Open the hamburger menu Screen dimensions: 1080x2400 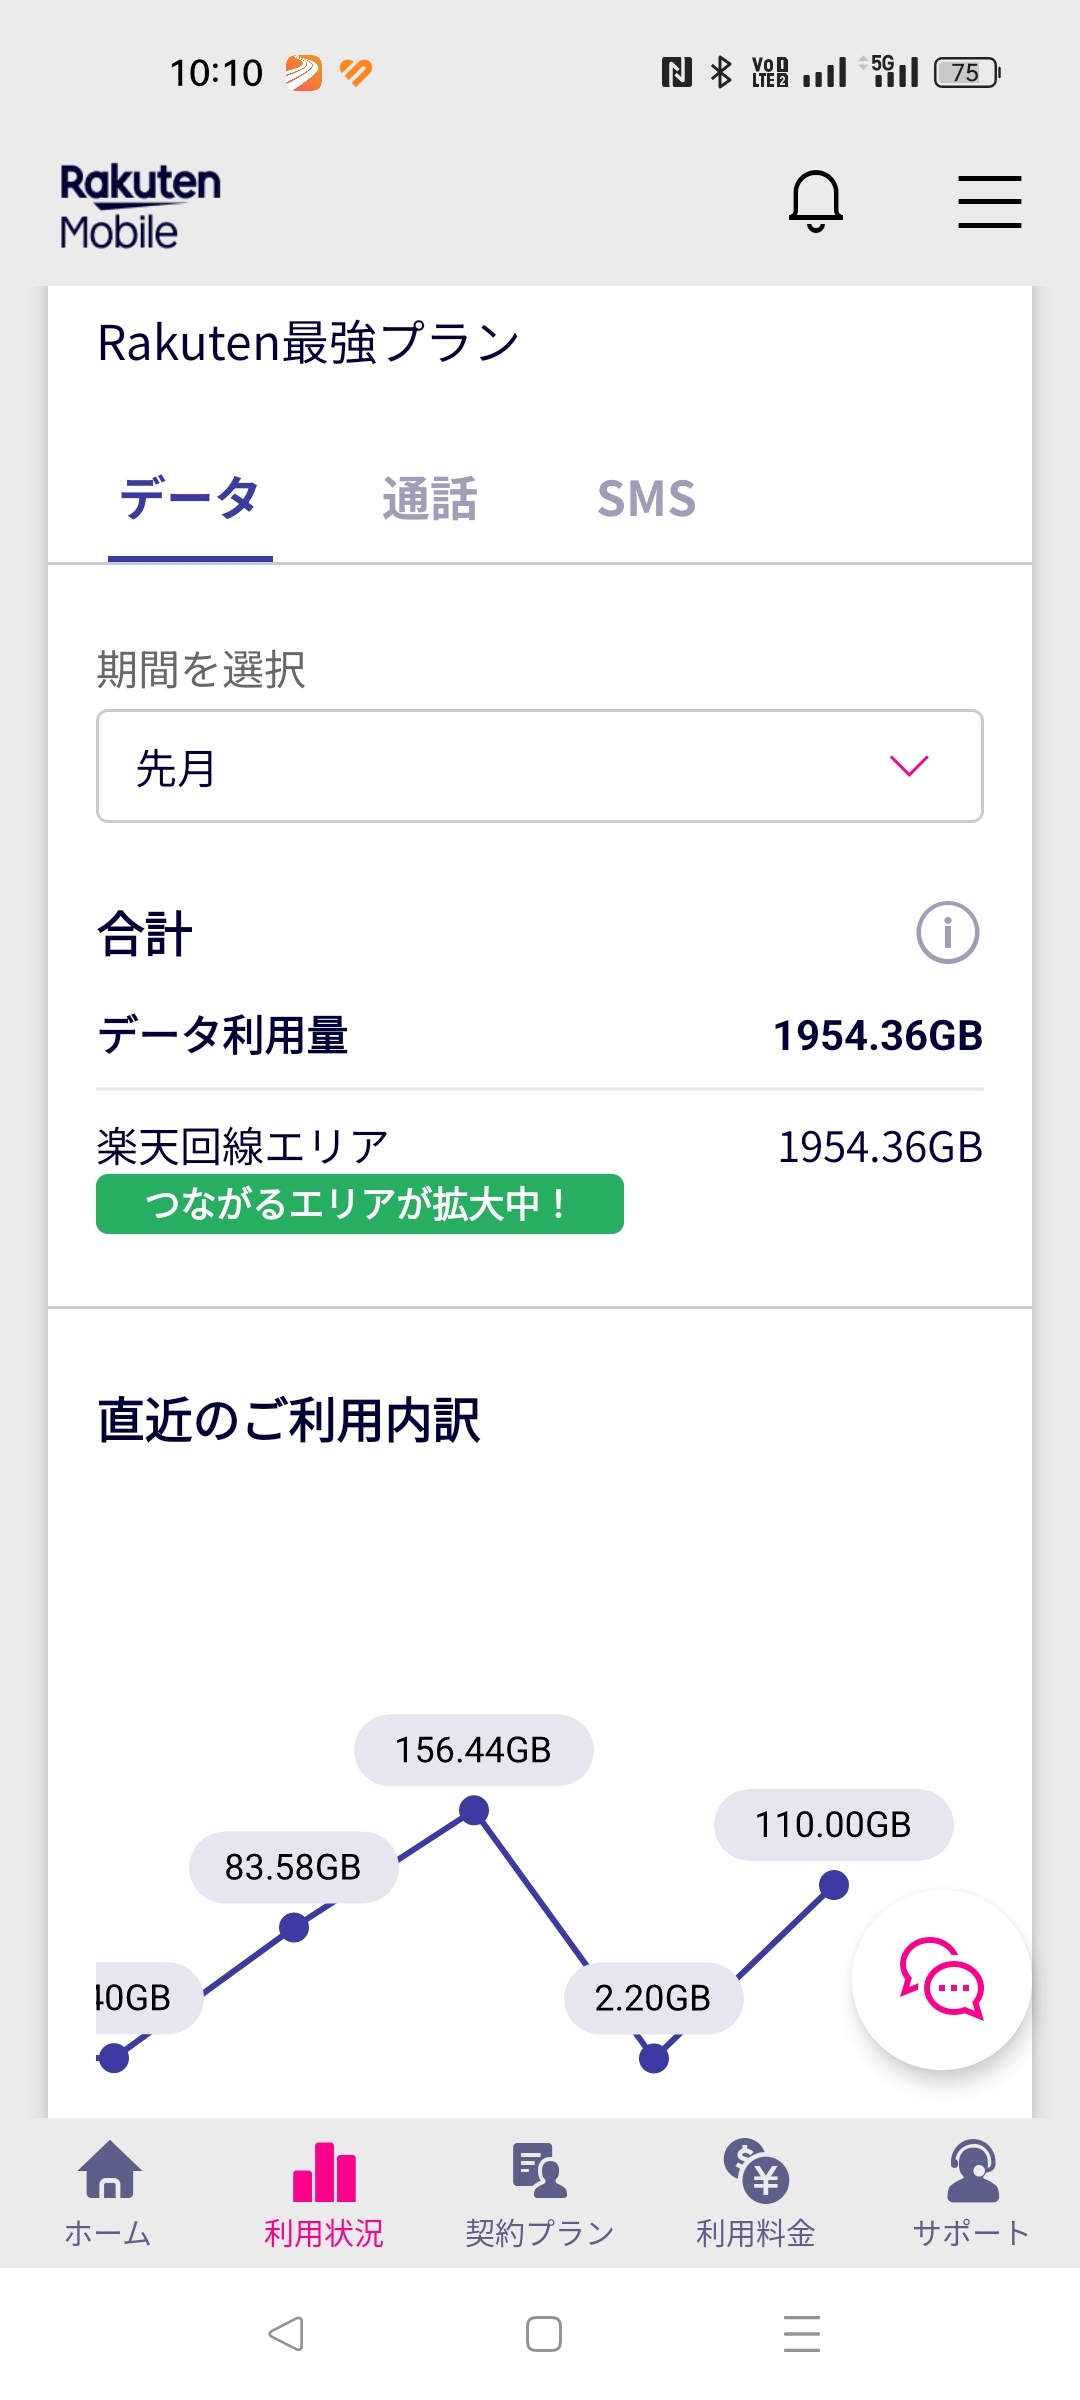coord(989,201)
